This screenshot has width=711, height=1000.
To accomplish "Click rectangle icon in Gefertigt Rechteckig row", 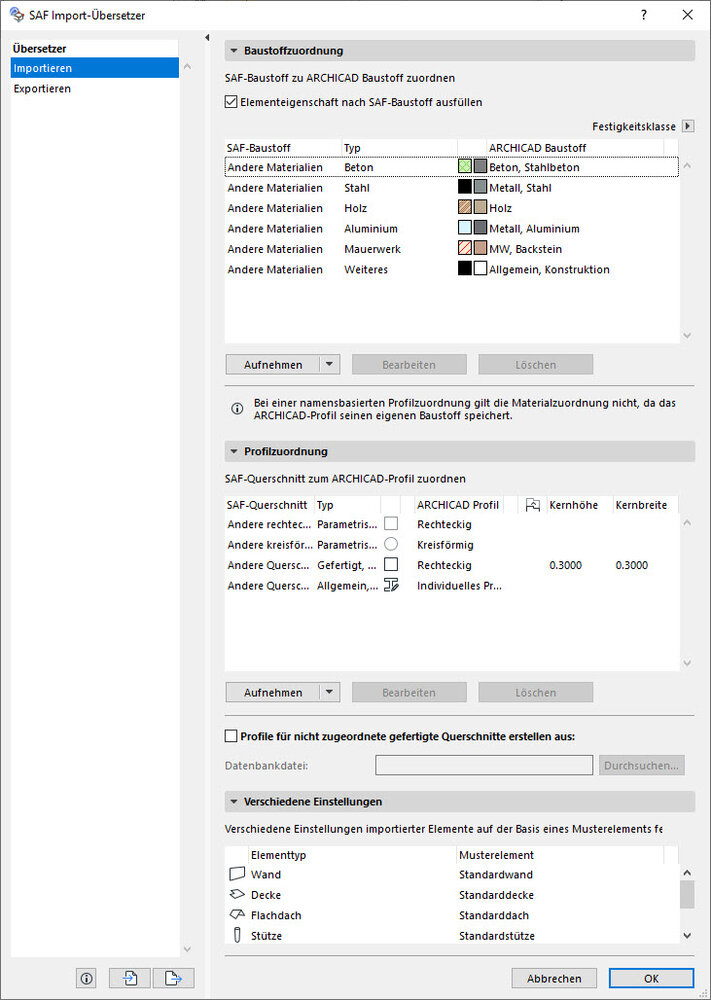I will pyautogui.click(x=391, y=564).
